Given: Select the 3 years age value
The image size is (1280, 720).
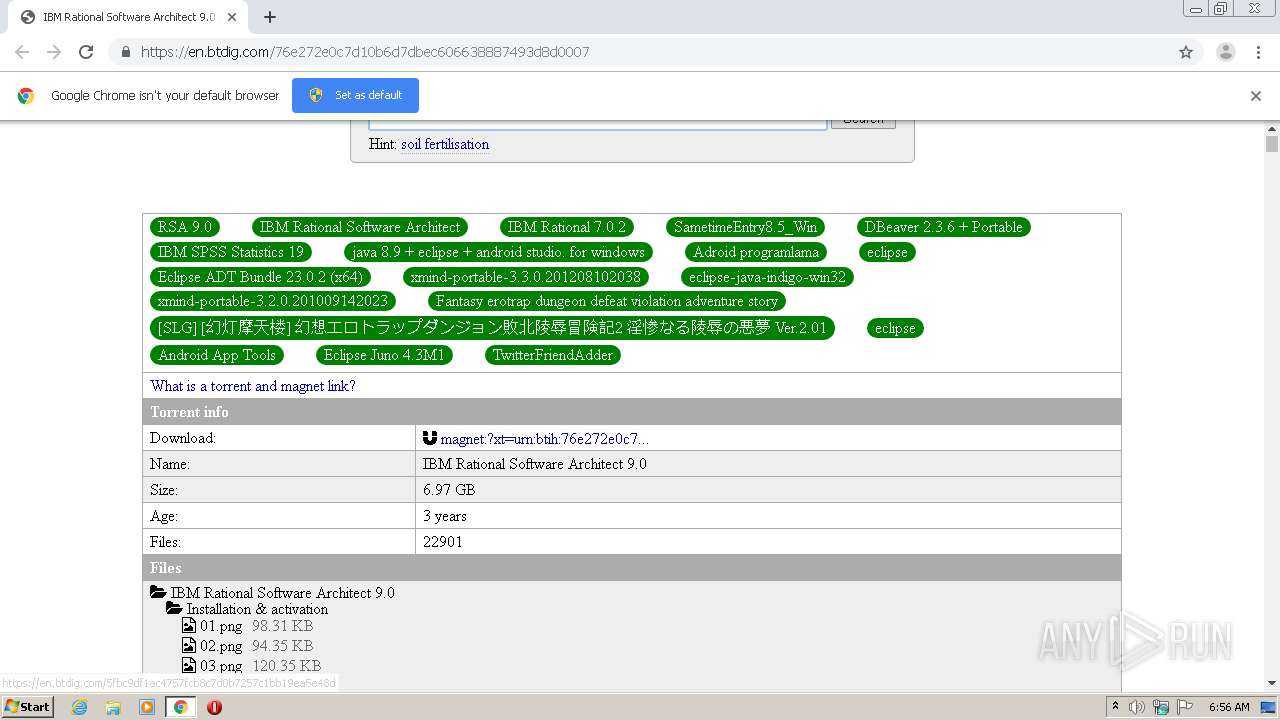Looking at the screenshot, I should (445, 516).
